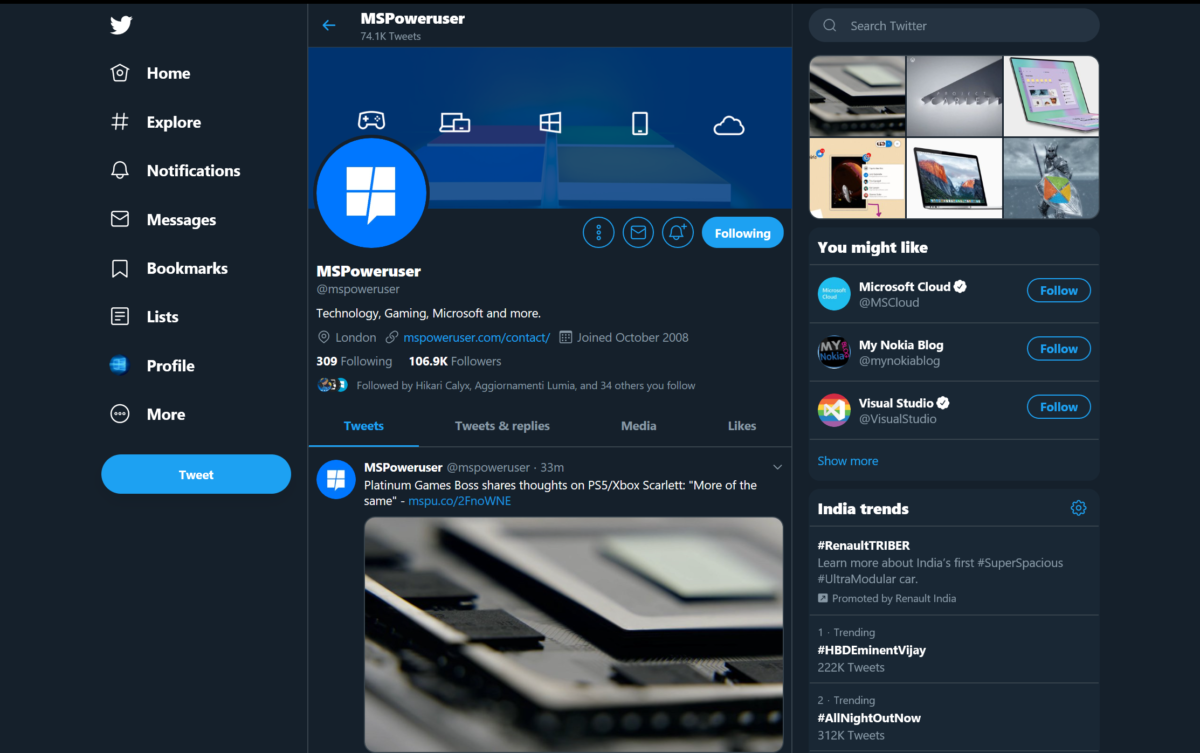
Task: Click the My Nokia Blog account name
Action: tap(901, 345)
